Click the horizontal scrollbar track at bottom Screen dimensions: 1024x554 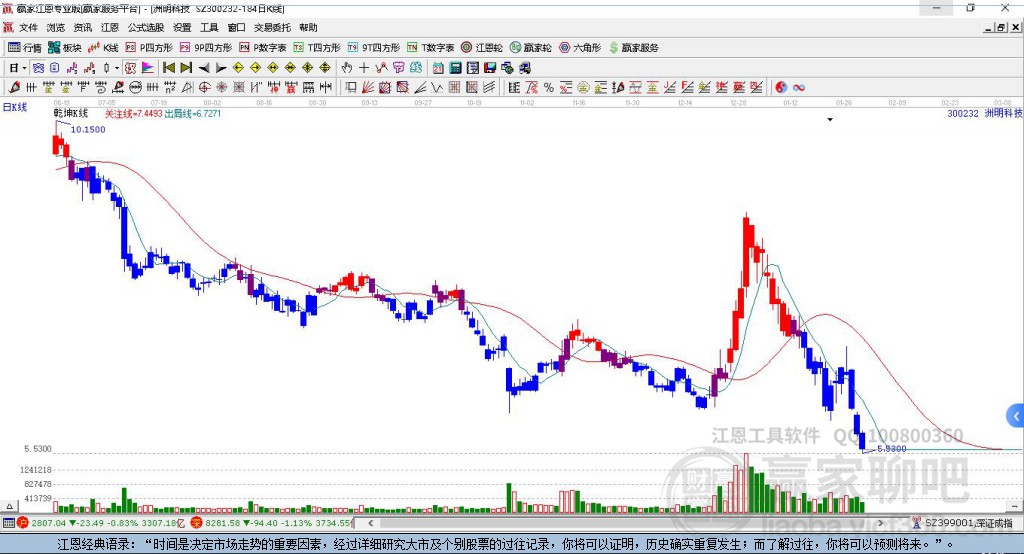coord(625,523)
